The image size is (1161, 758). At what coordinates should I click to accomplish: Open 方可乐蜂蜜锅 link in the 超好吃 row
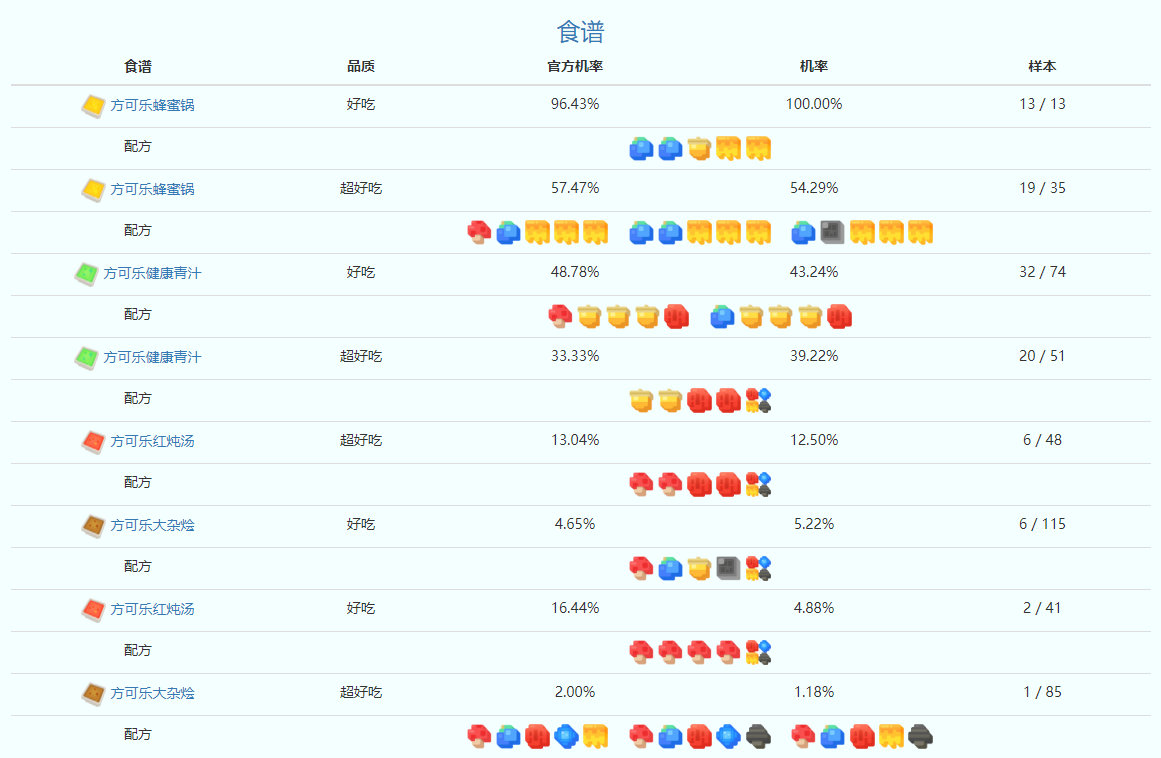pos(152,189)
